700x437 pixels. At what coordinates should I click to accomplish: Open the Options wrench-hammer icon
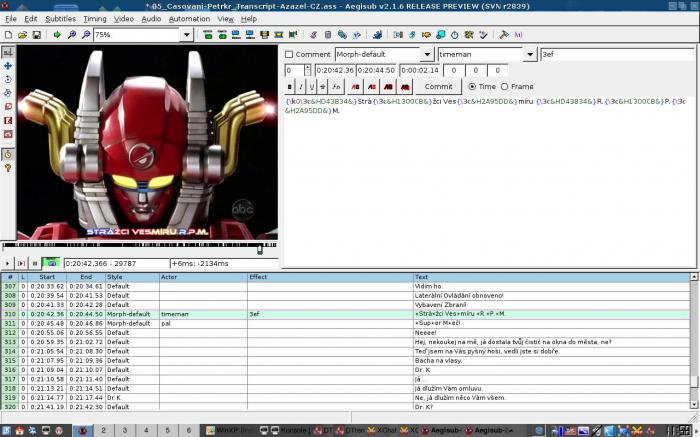[x=504, y=34]
